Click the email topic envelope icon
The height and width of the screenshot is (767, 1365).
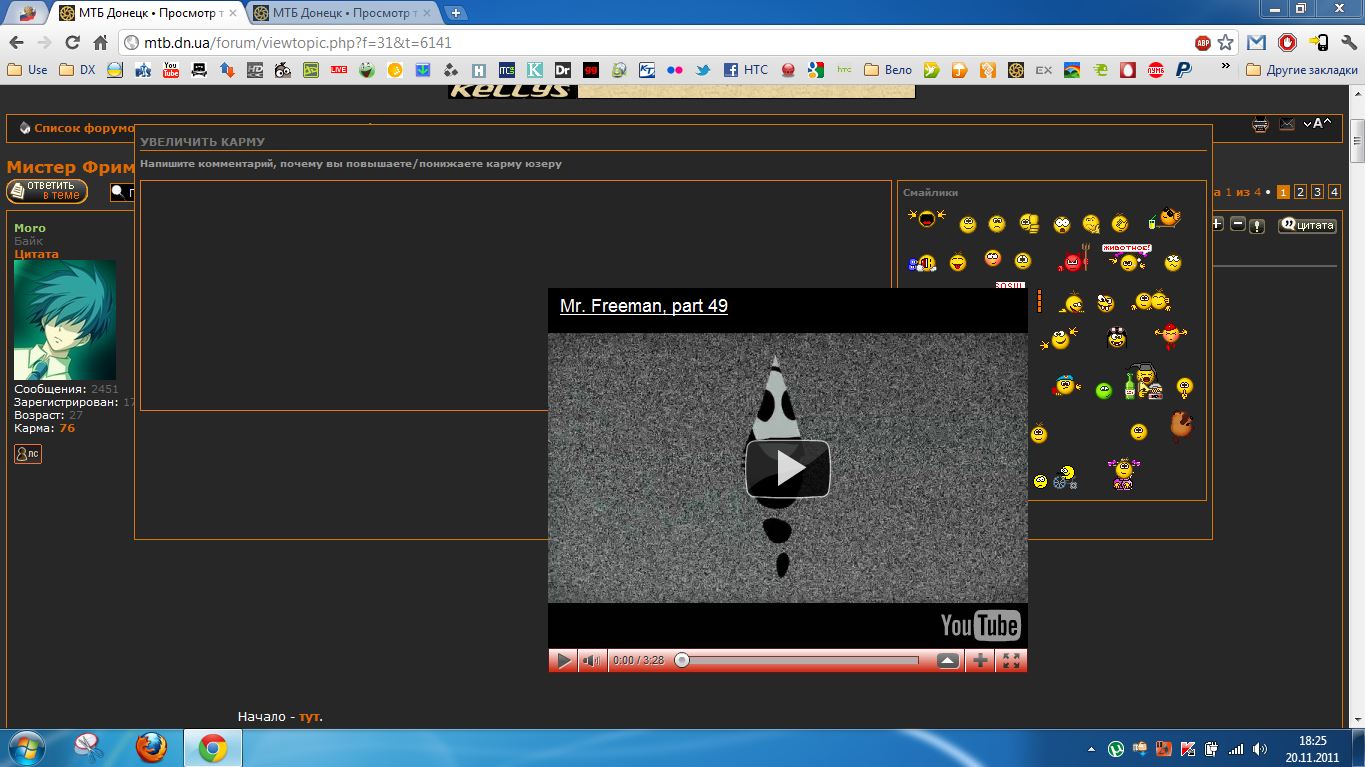[1287, 125]
